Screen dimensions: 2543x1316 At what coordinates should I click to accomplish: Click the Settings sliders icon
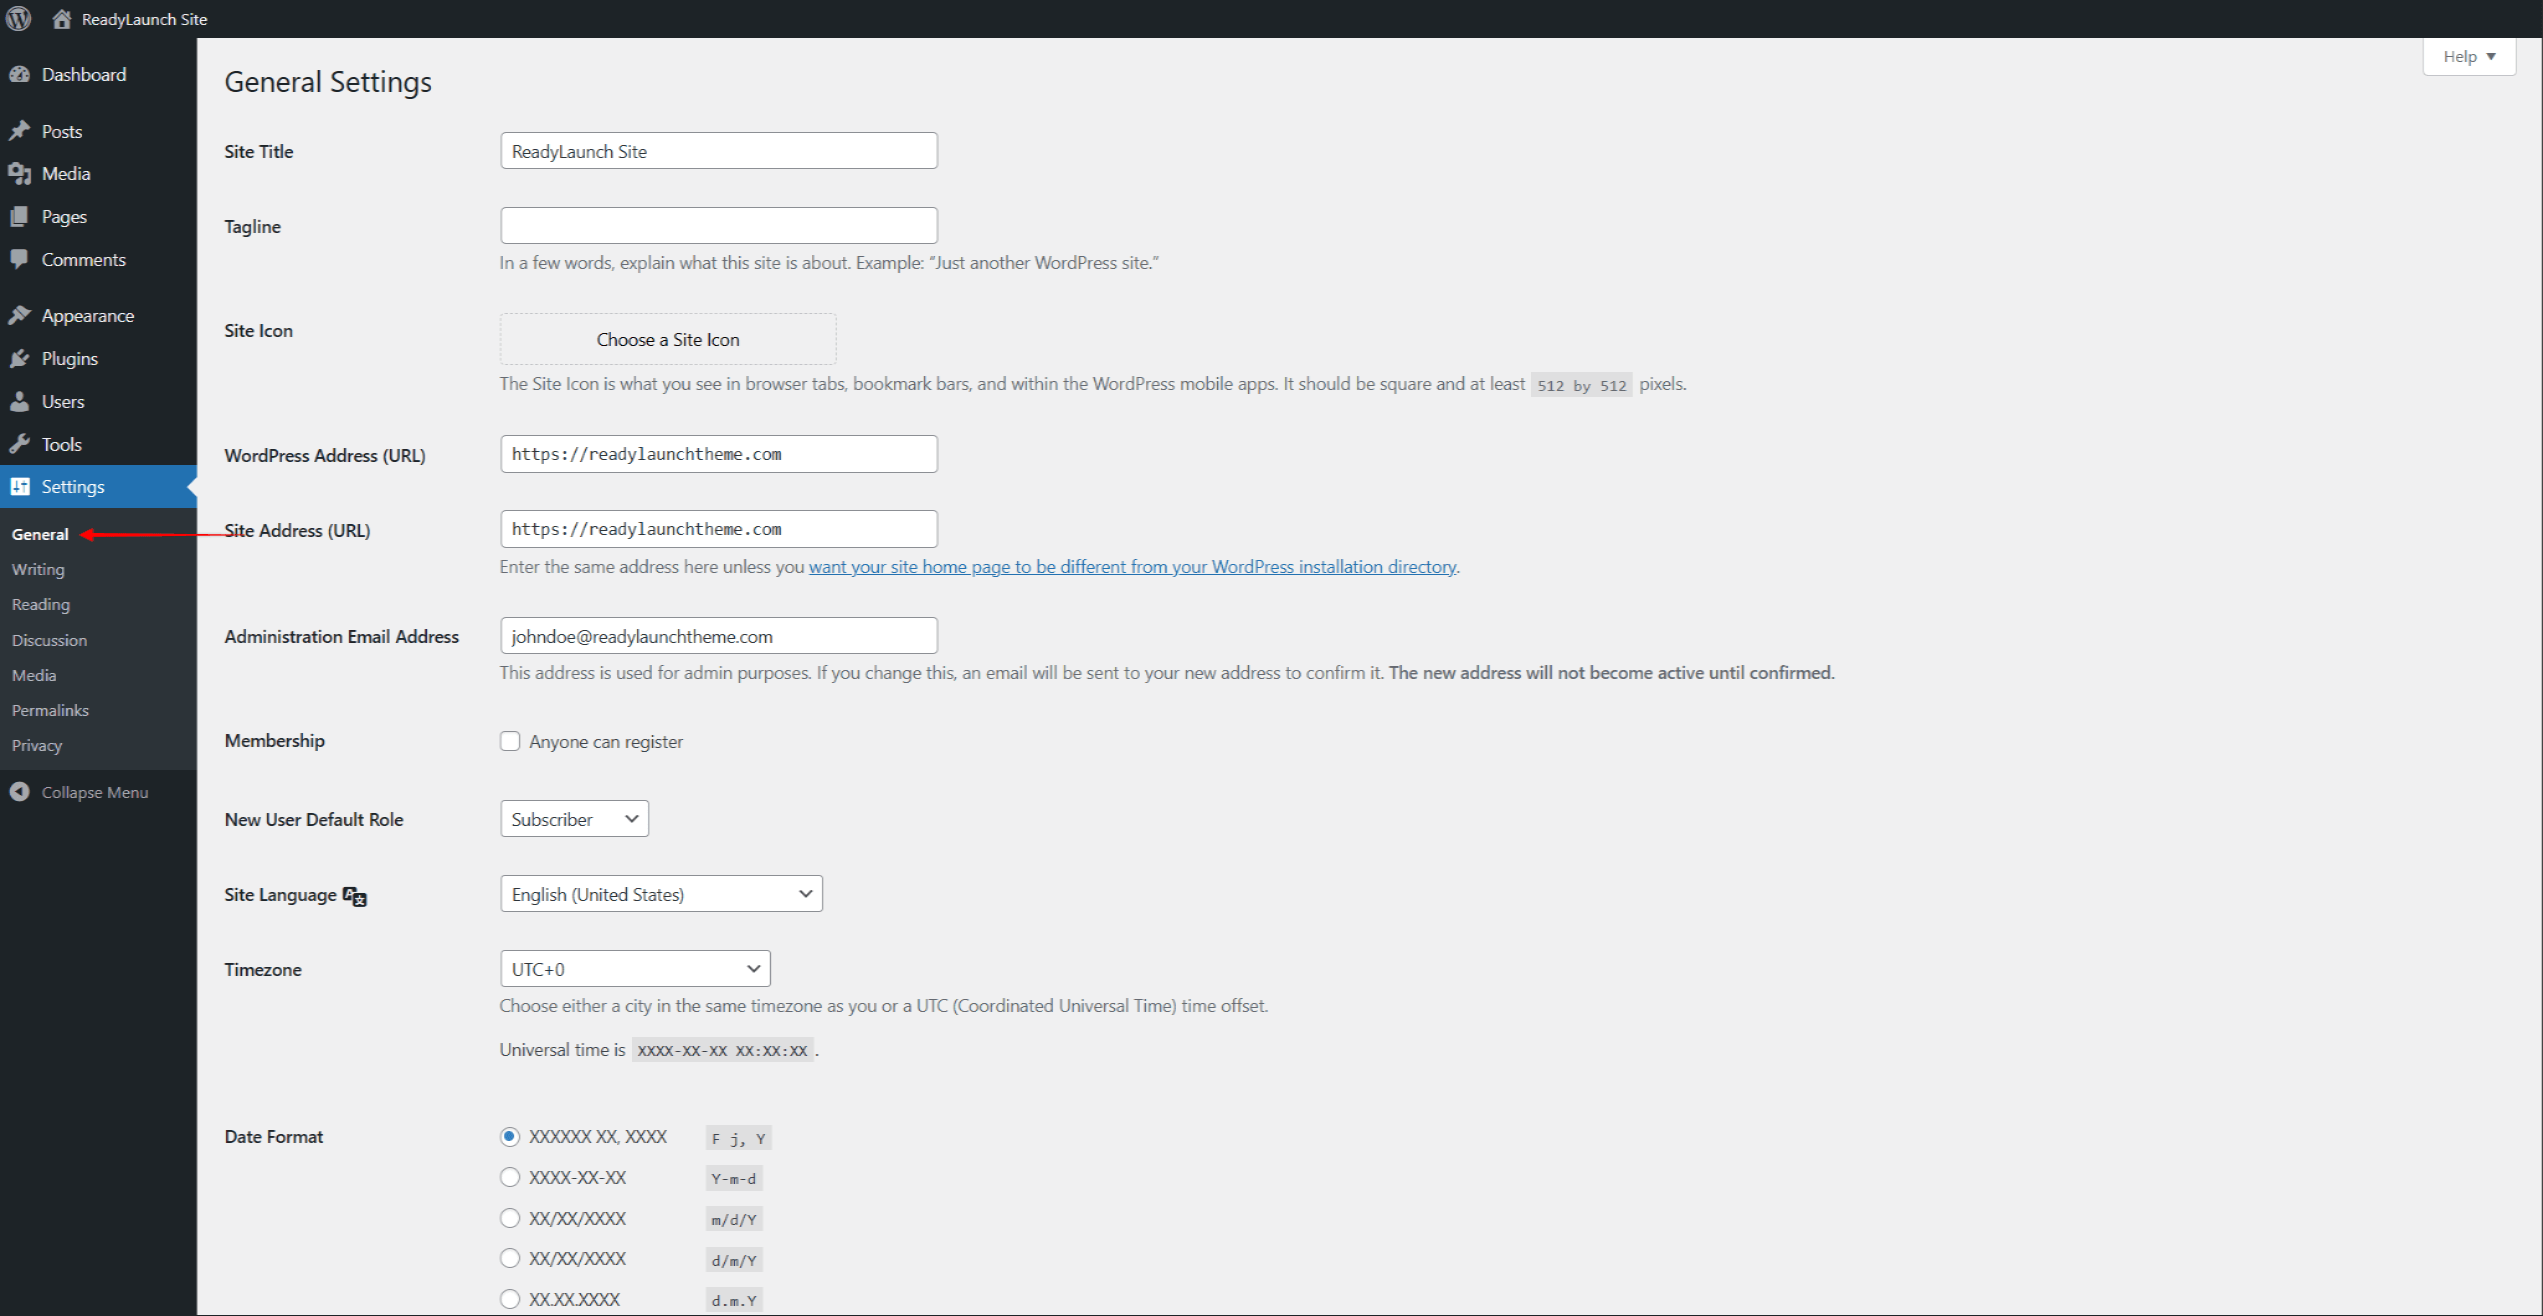click(20, 487)
